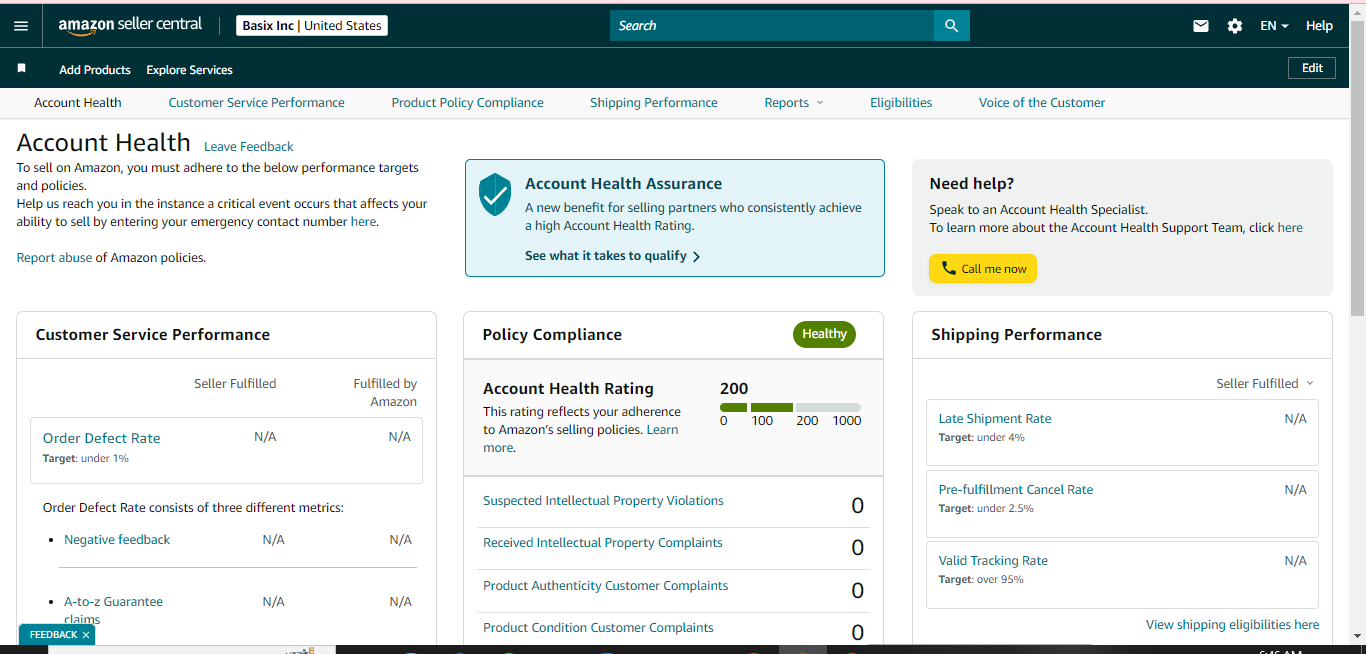This screenshot has width=1366, height=654.
Task: Open the Pre-fulfillment Cancel Rate link
Action: pos(1016,490)
